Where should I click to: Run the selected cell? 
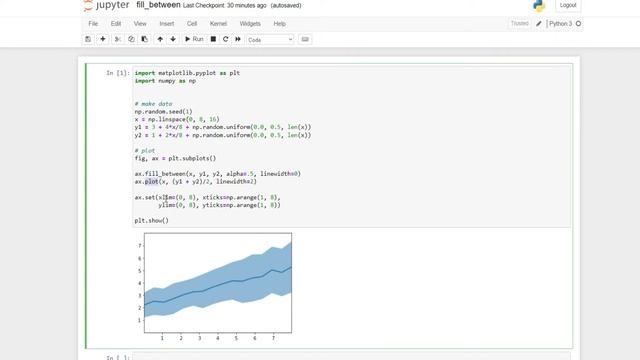[x=194, y=39]
